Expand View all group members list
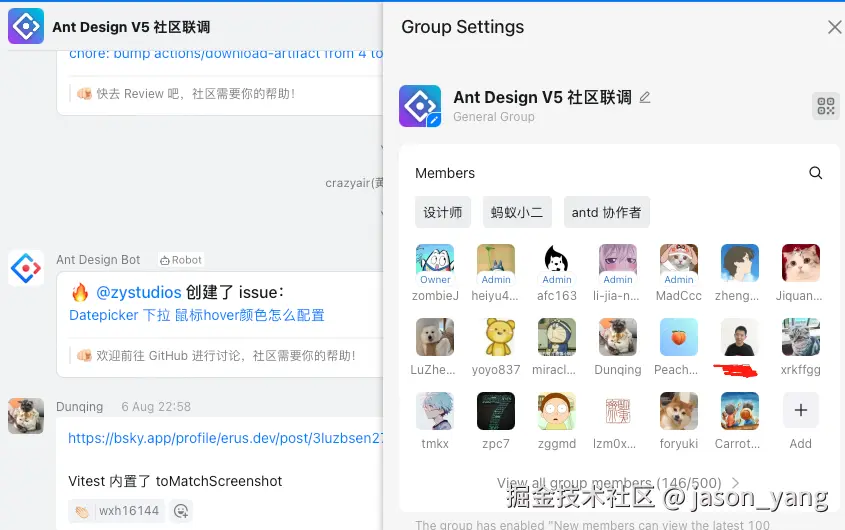Viewport: 845px width, 530px height. 618,483
